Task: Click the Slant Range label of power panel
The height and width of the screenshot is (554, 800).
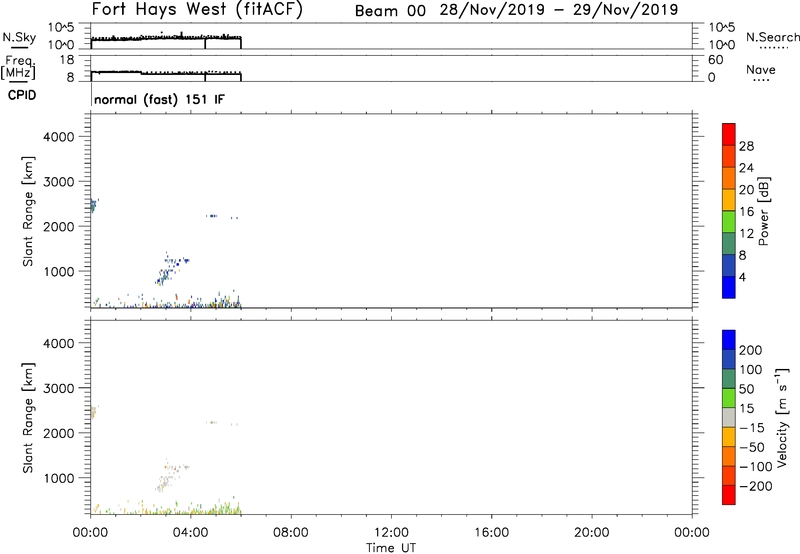Action: [x=28, y=211]
